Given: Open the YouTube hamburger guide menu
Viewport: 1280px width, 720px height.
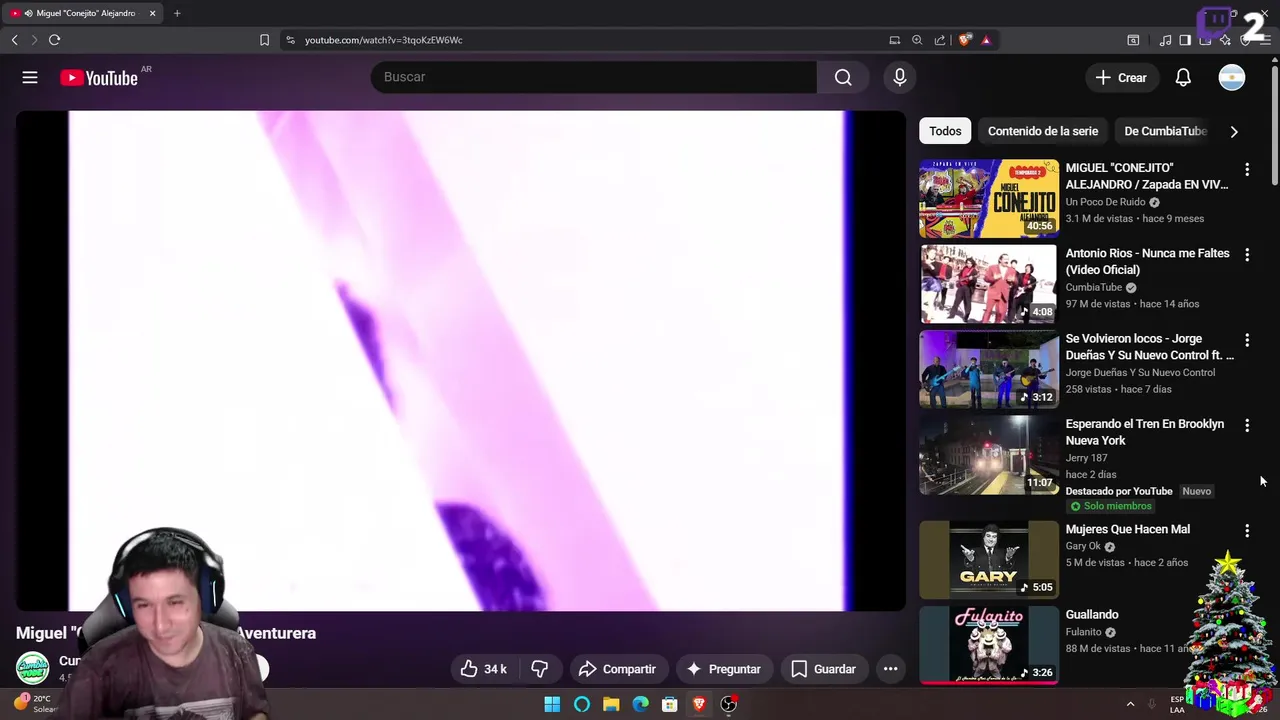Looking at the screenshot, I should (30, 77).
